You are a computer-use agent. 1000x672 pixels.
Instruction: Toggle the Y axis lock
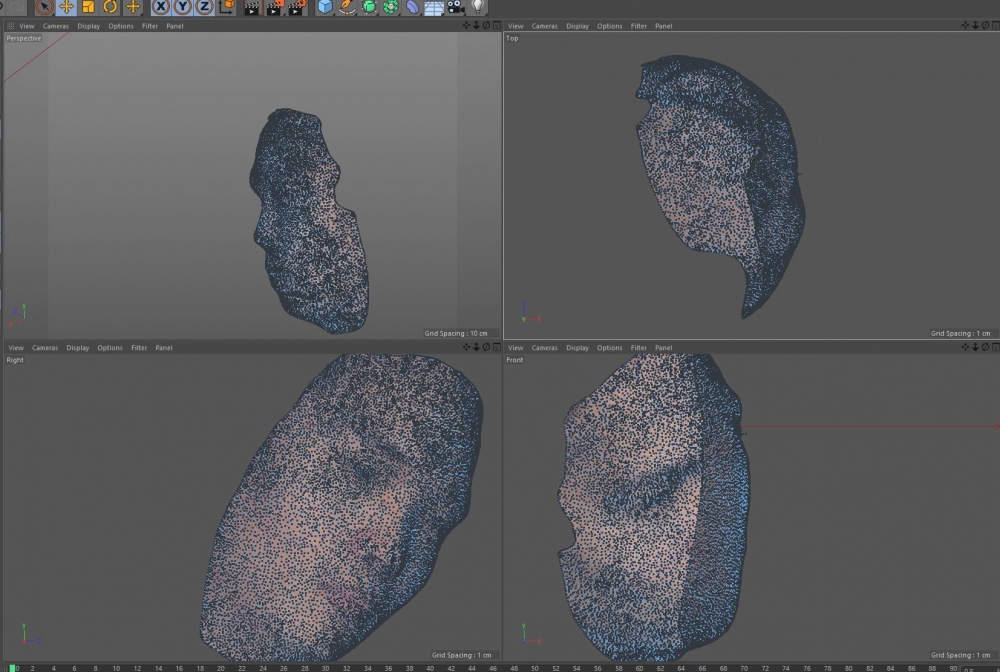pyautogui.click(x=182, y=7)
